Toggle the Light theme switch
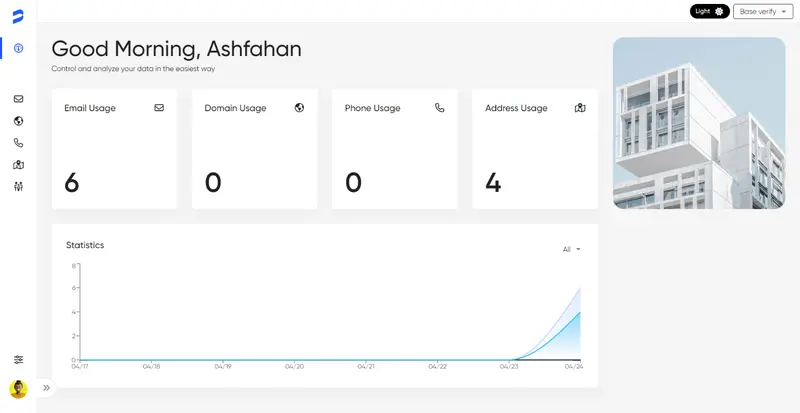800x413 pixels. [710, 11]
